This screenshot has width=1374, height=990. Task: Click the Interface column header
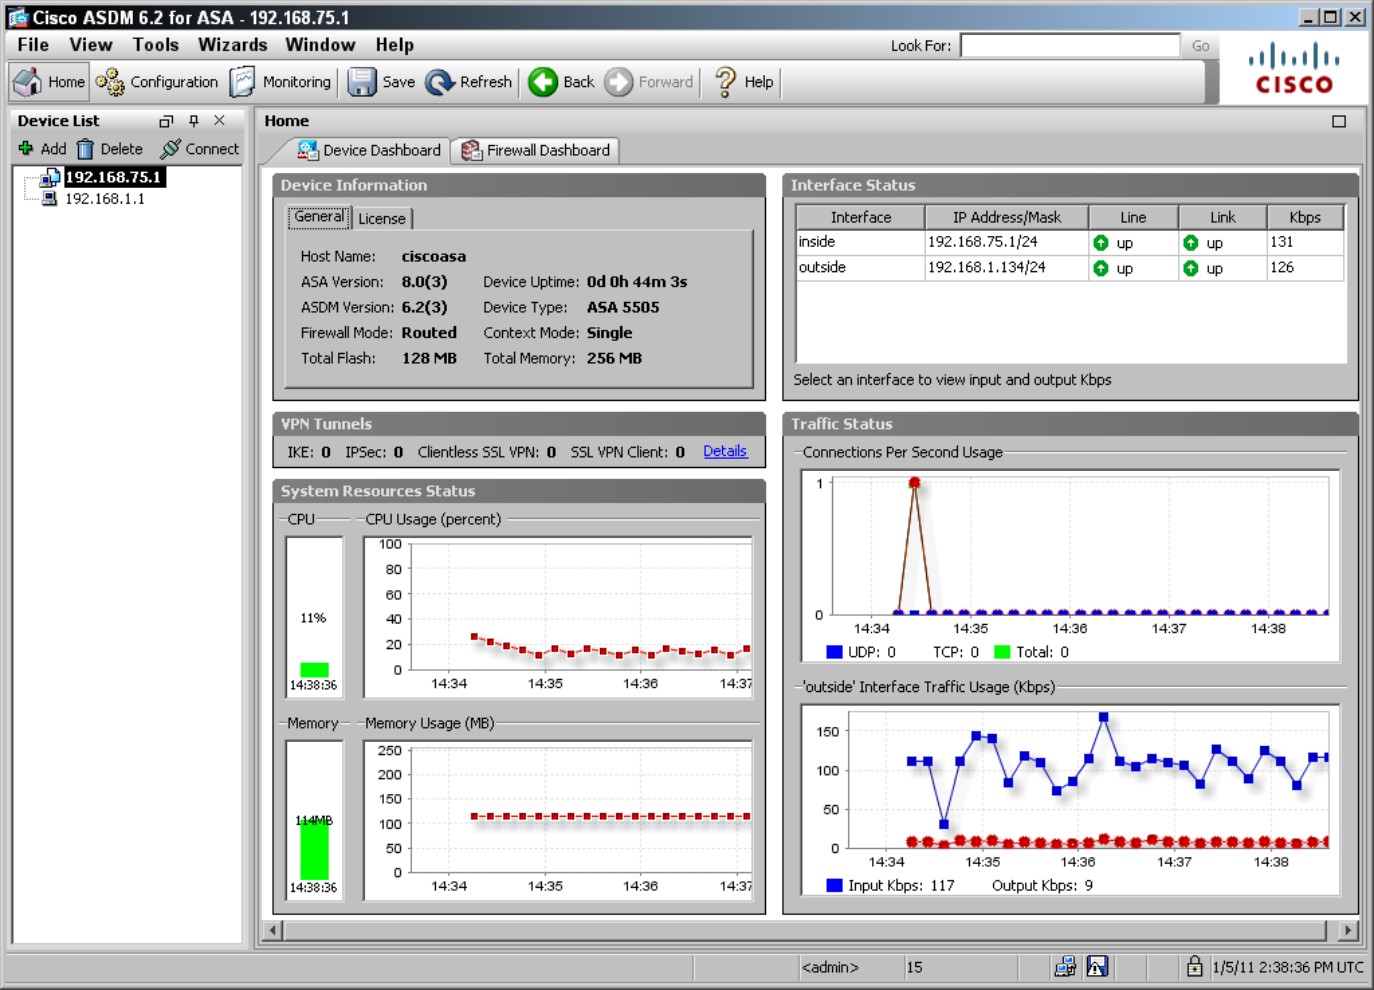pos(860,217)
